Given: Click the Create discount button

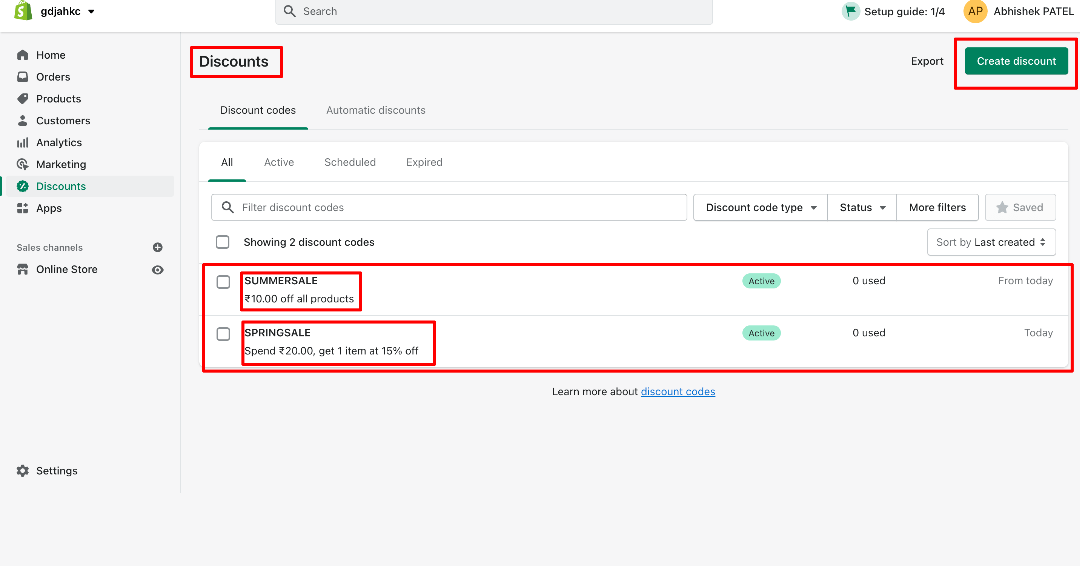Looking at the screenshot, I should pos(1016,61).
